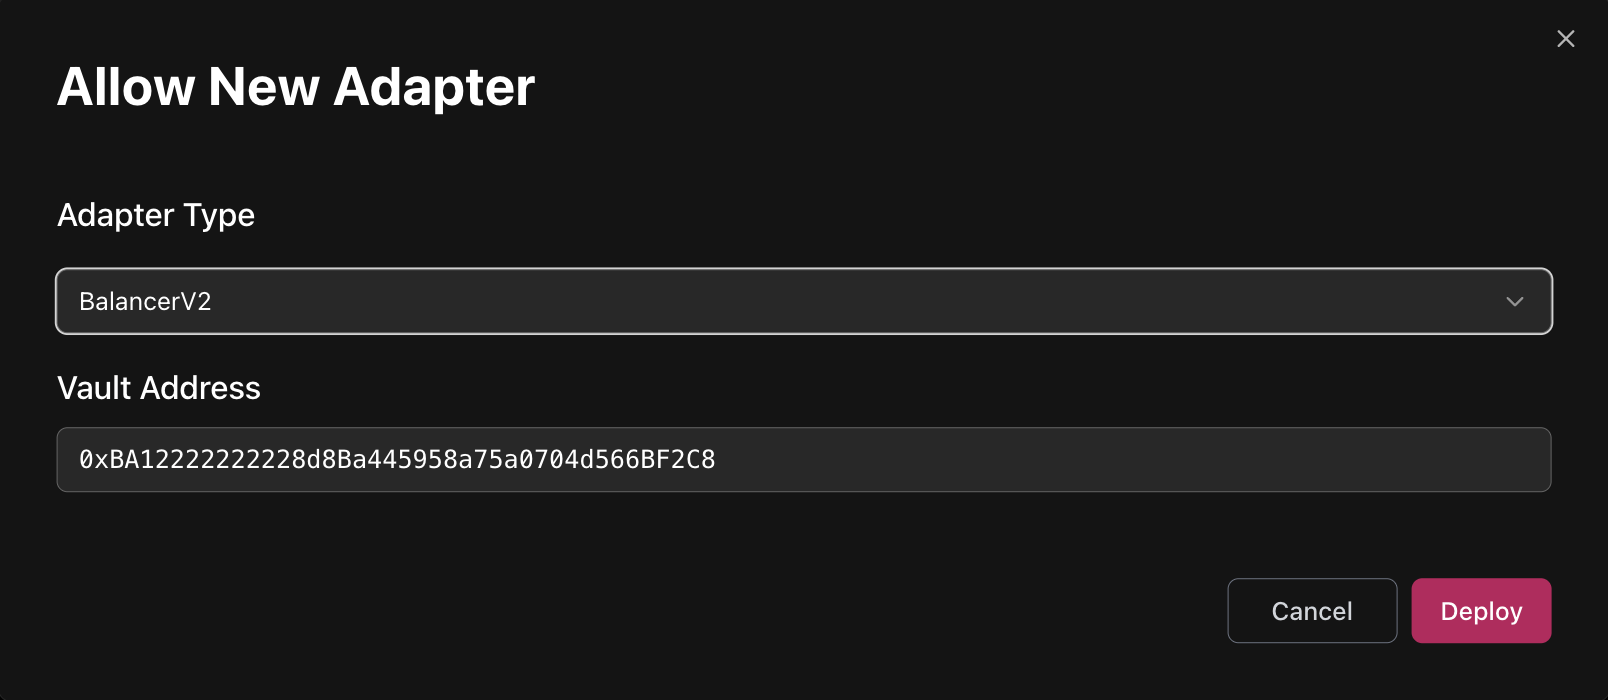Click the Adapter Type label
1608x700 pixels.
[156, 215]
